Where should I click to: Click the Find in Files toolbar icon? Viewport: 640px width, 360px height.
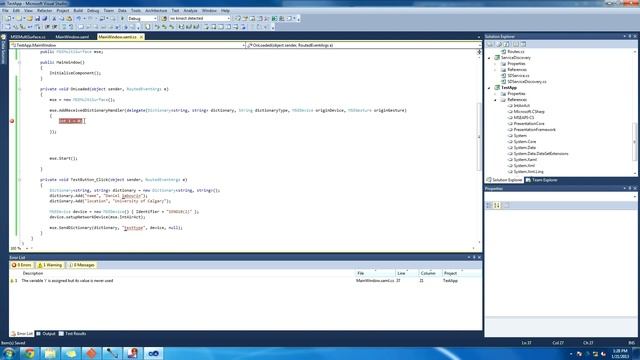[x=164, y=18]
